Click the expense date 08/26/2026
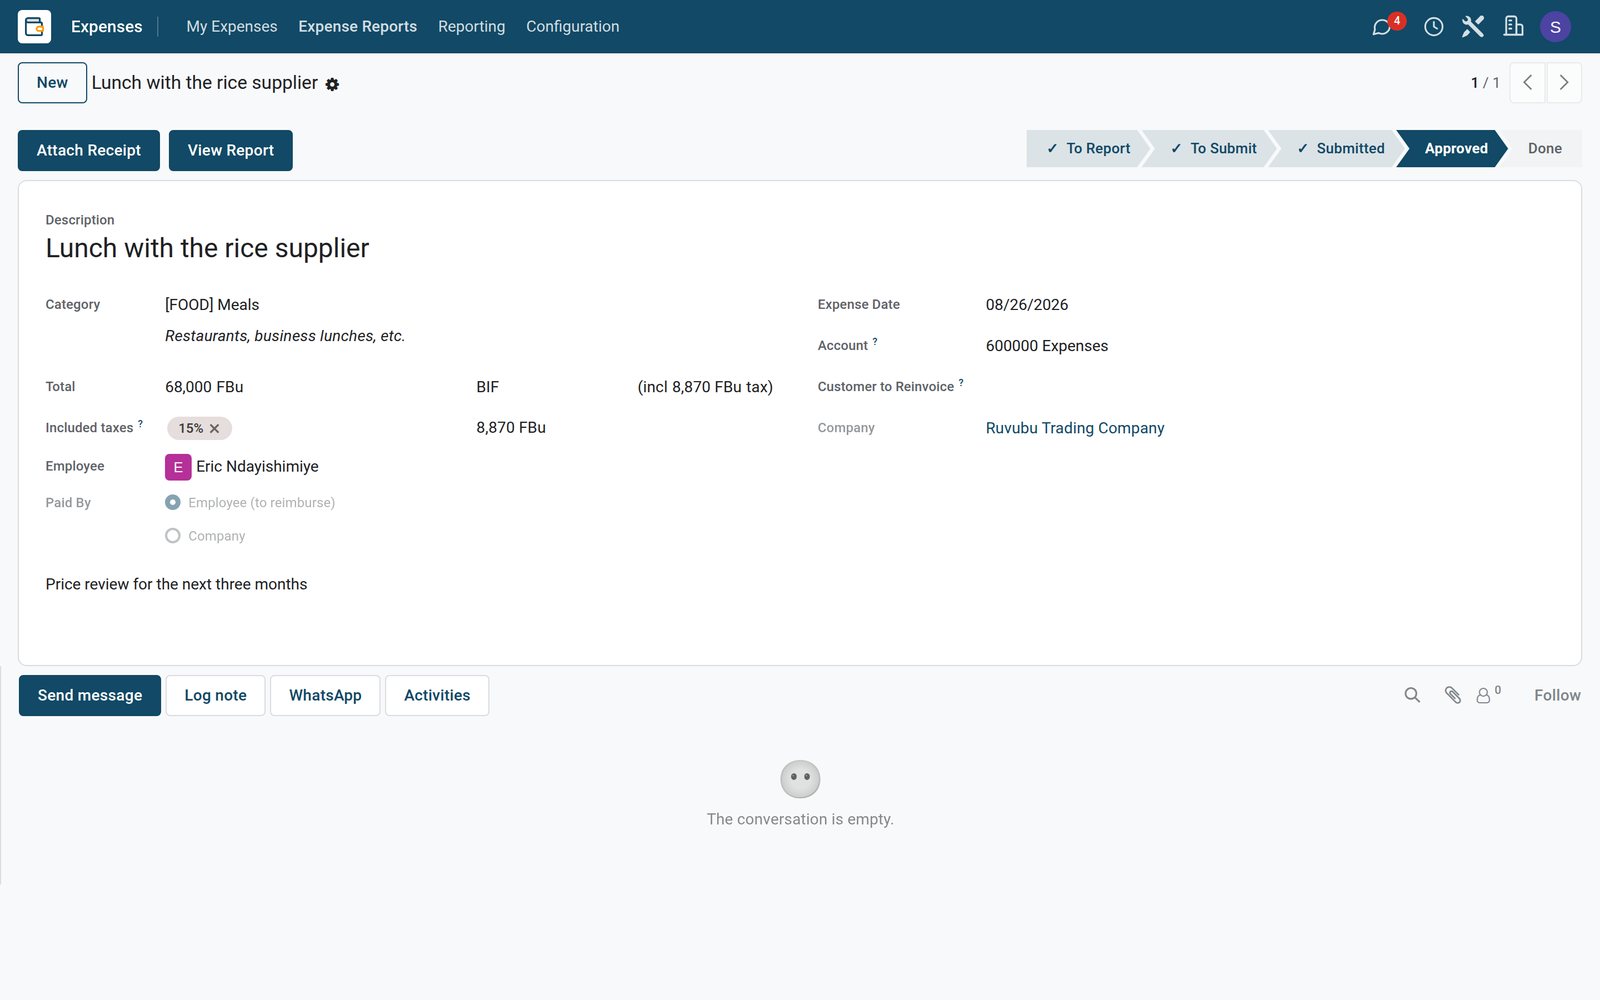The image size is (1600, 1000). click(x=1027, y=305)
